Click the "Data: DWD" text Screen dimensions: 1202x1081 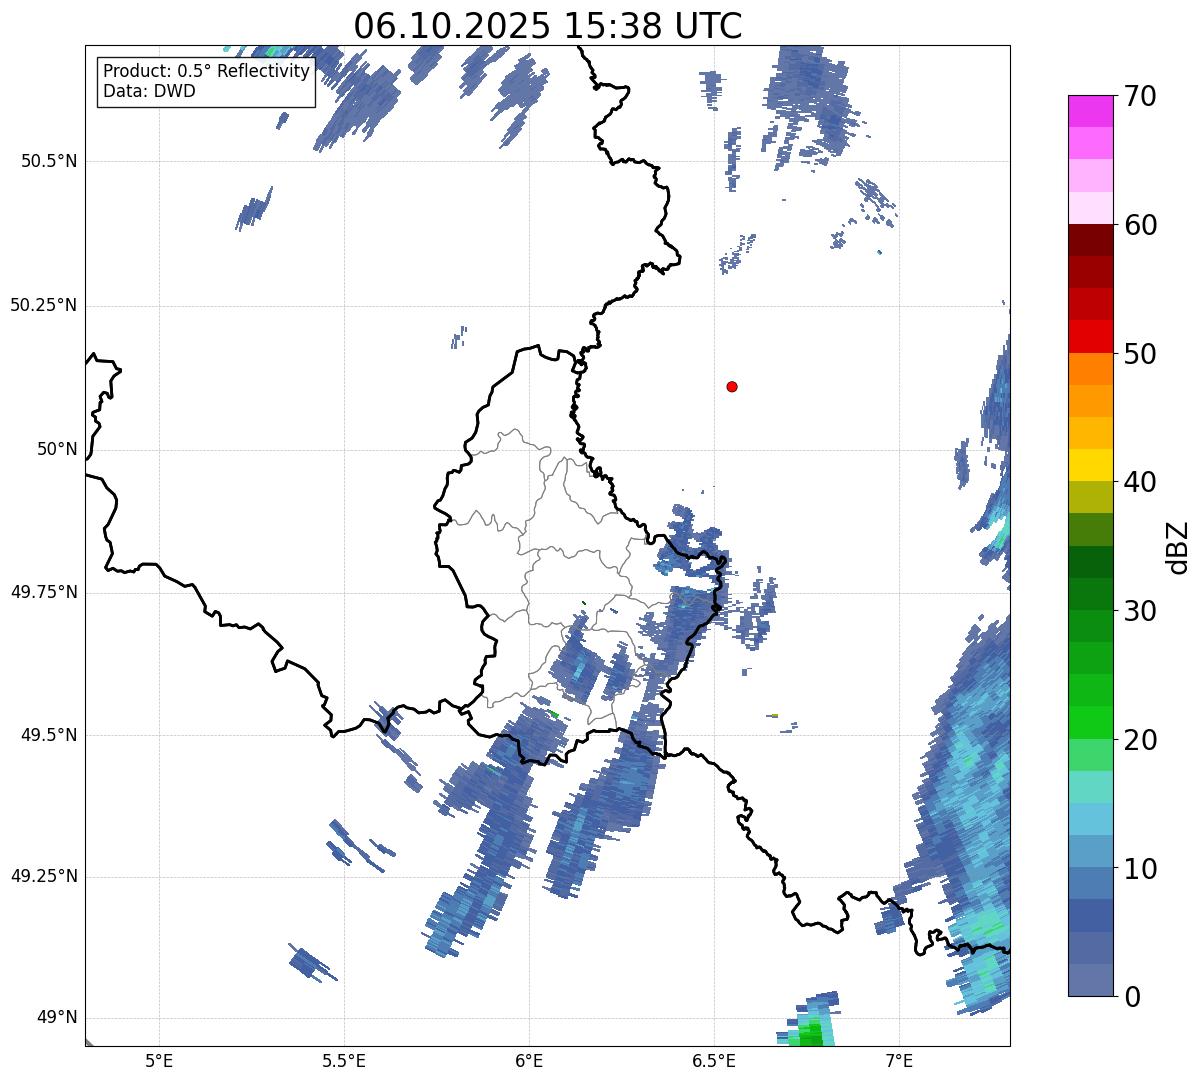(x=149, y=91)
